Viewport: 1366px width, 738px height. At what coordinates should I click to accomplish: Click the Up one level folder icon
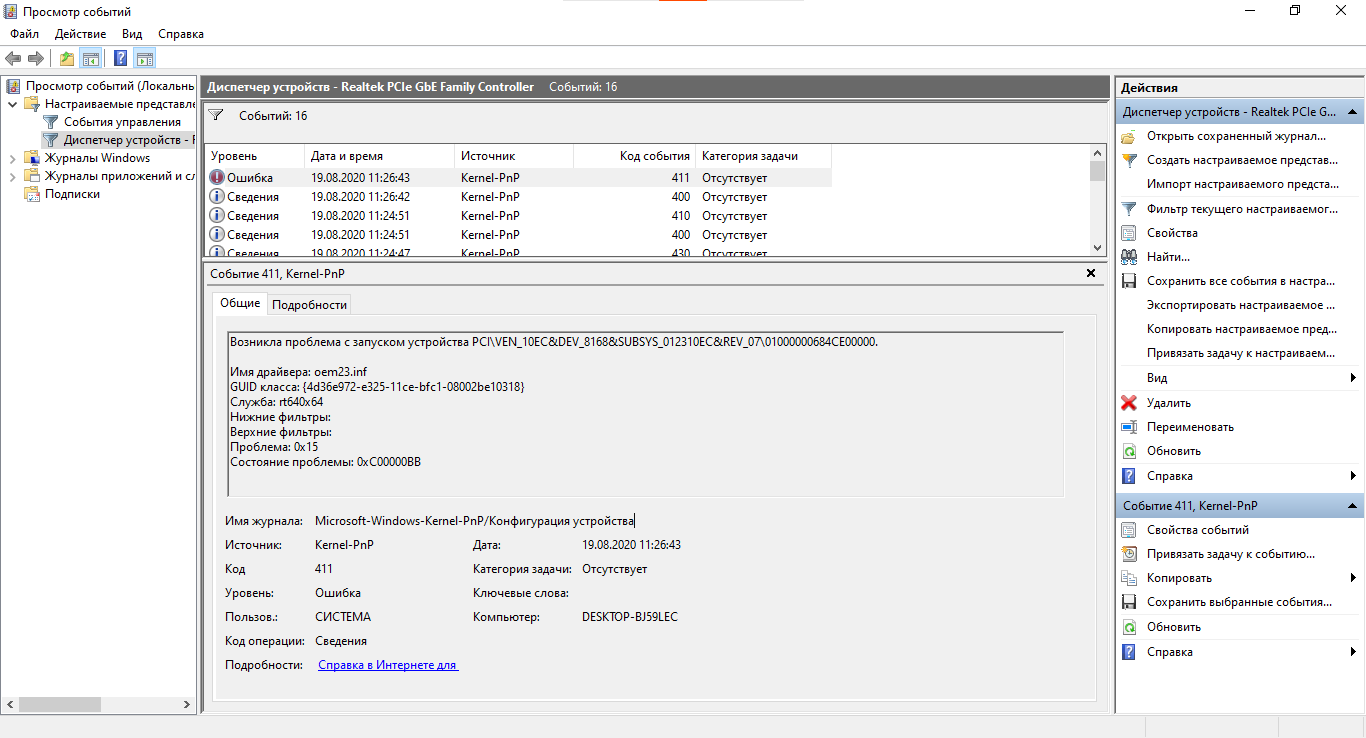(67, 59)
